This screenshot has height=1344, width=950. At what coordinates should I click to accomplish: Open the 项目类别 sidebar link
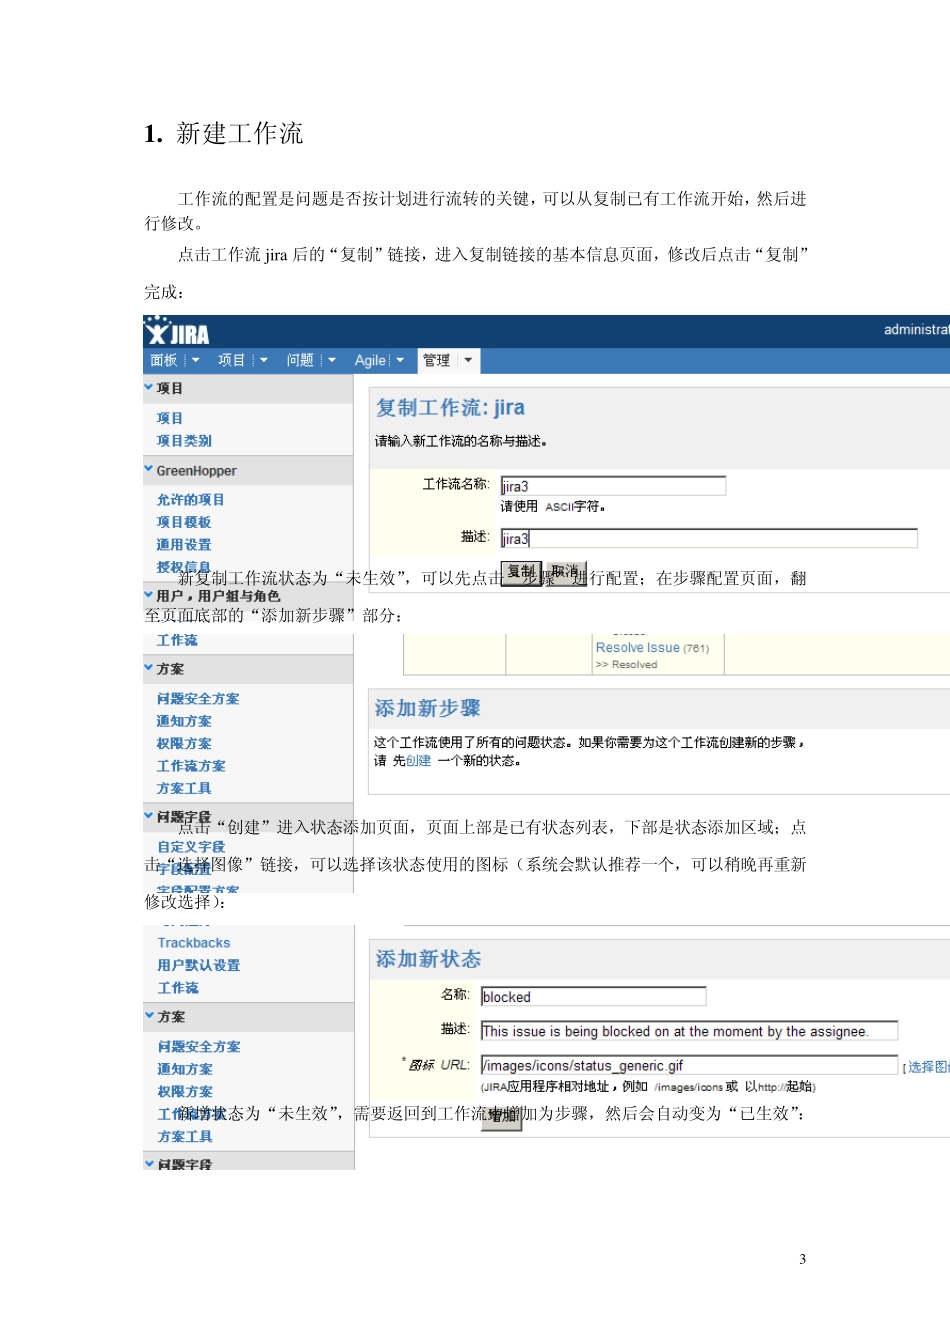tap(184, 440)
